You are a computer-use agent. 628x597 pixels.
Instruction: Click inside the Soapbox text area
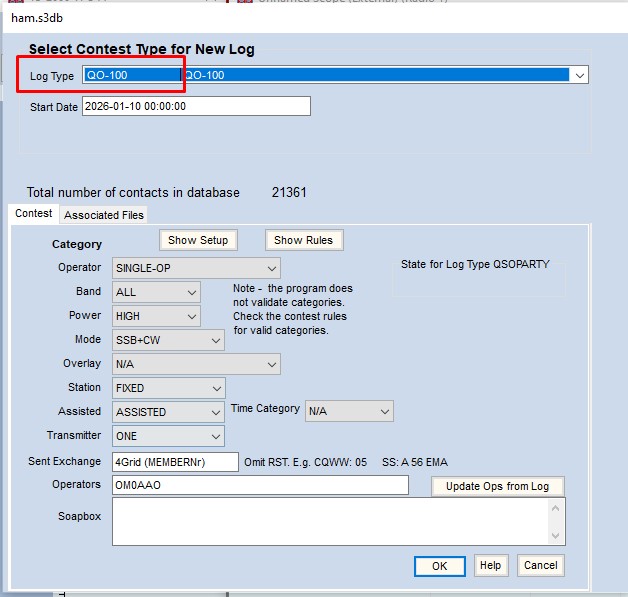click(x=330, y=521)
